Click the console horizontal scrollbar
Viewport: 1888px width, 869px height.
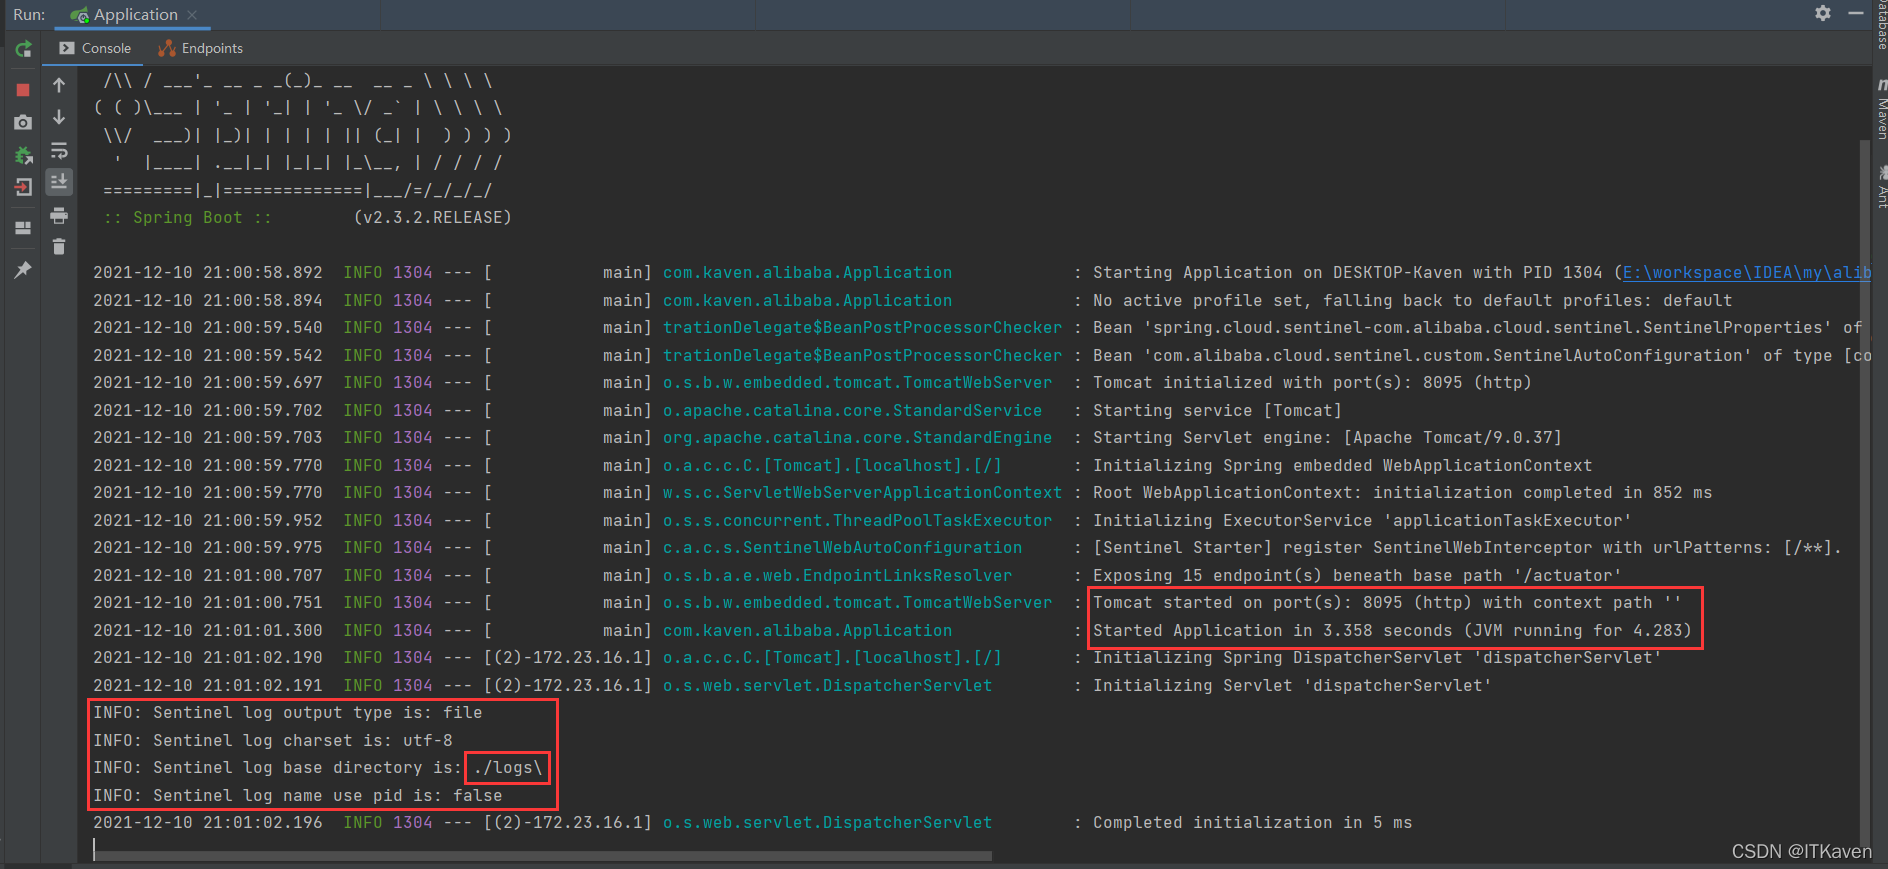click(542, 856)
